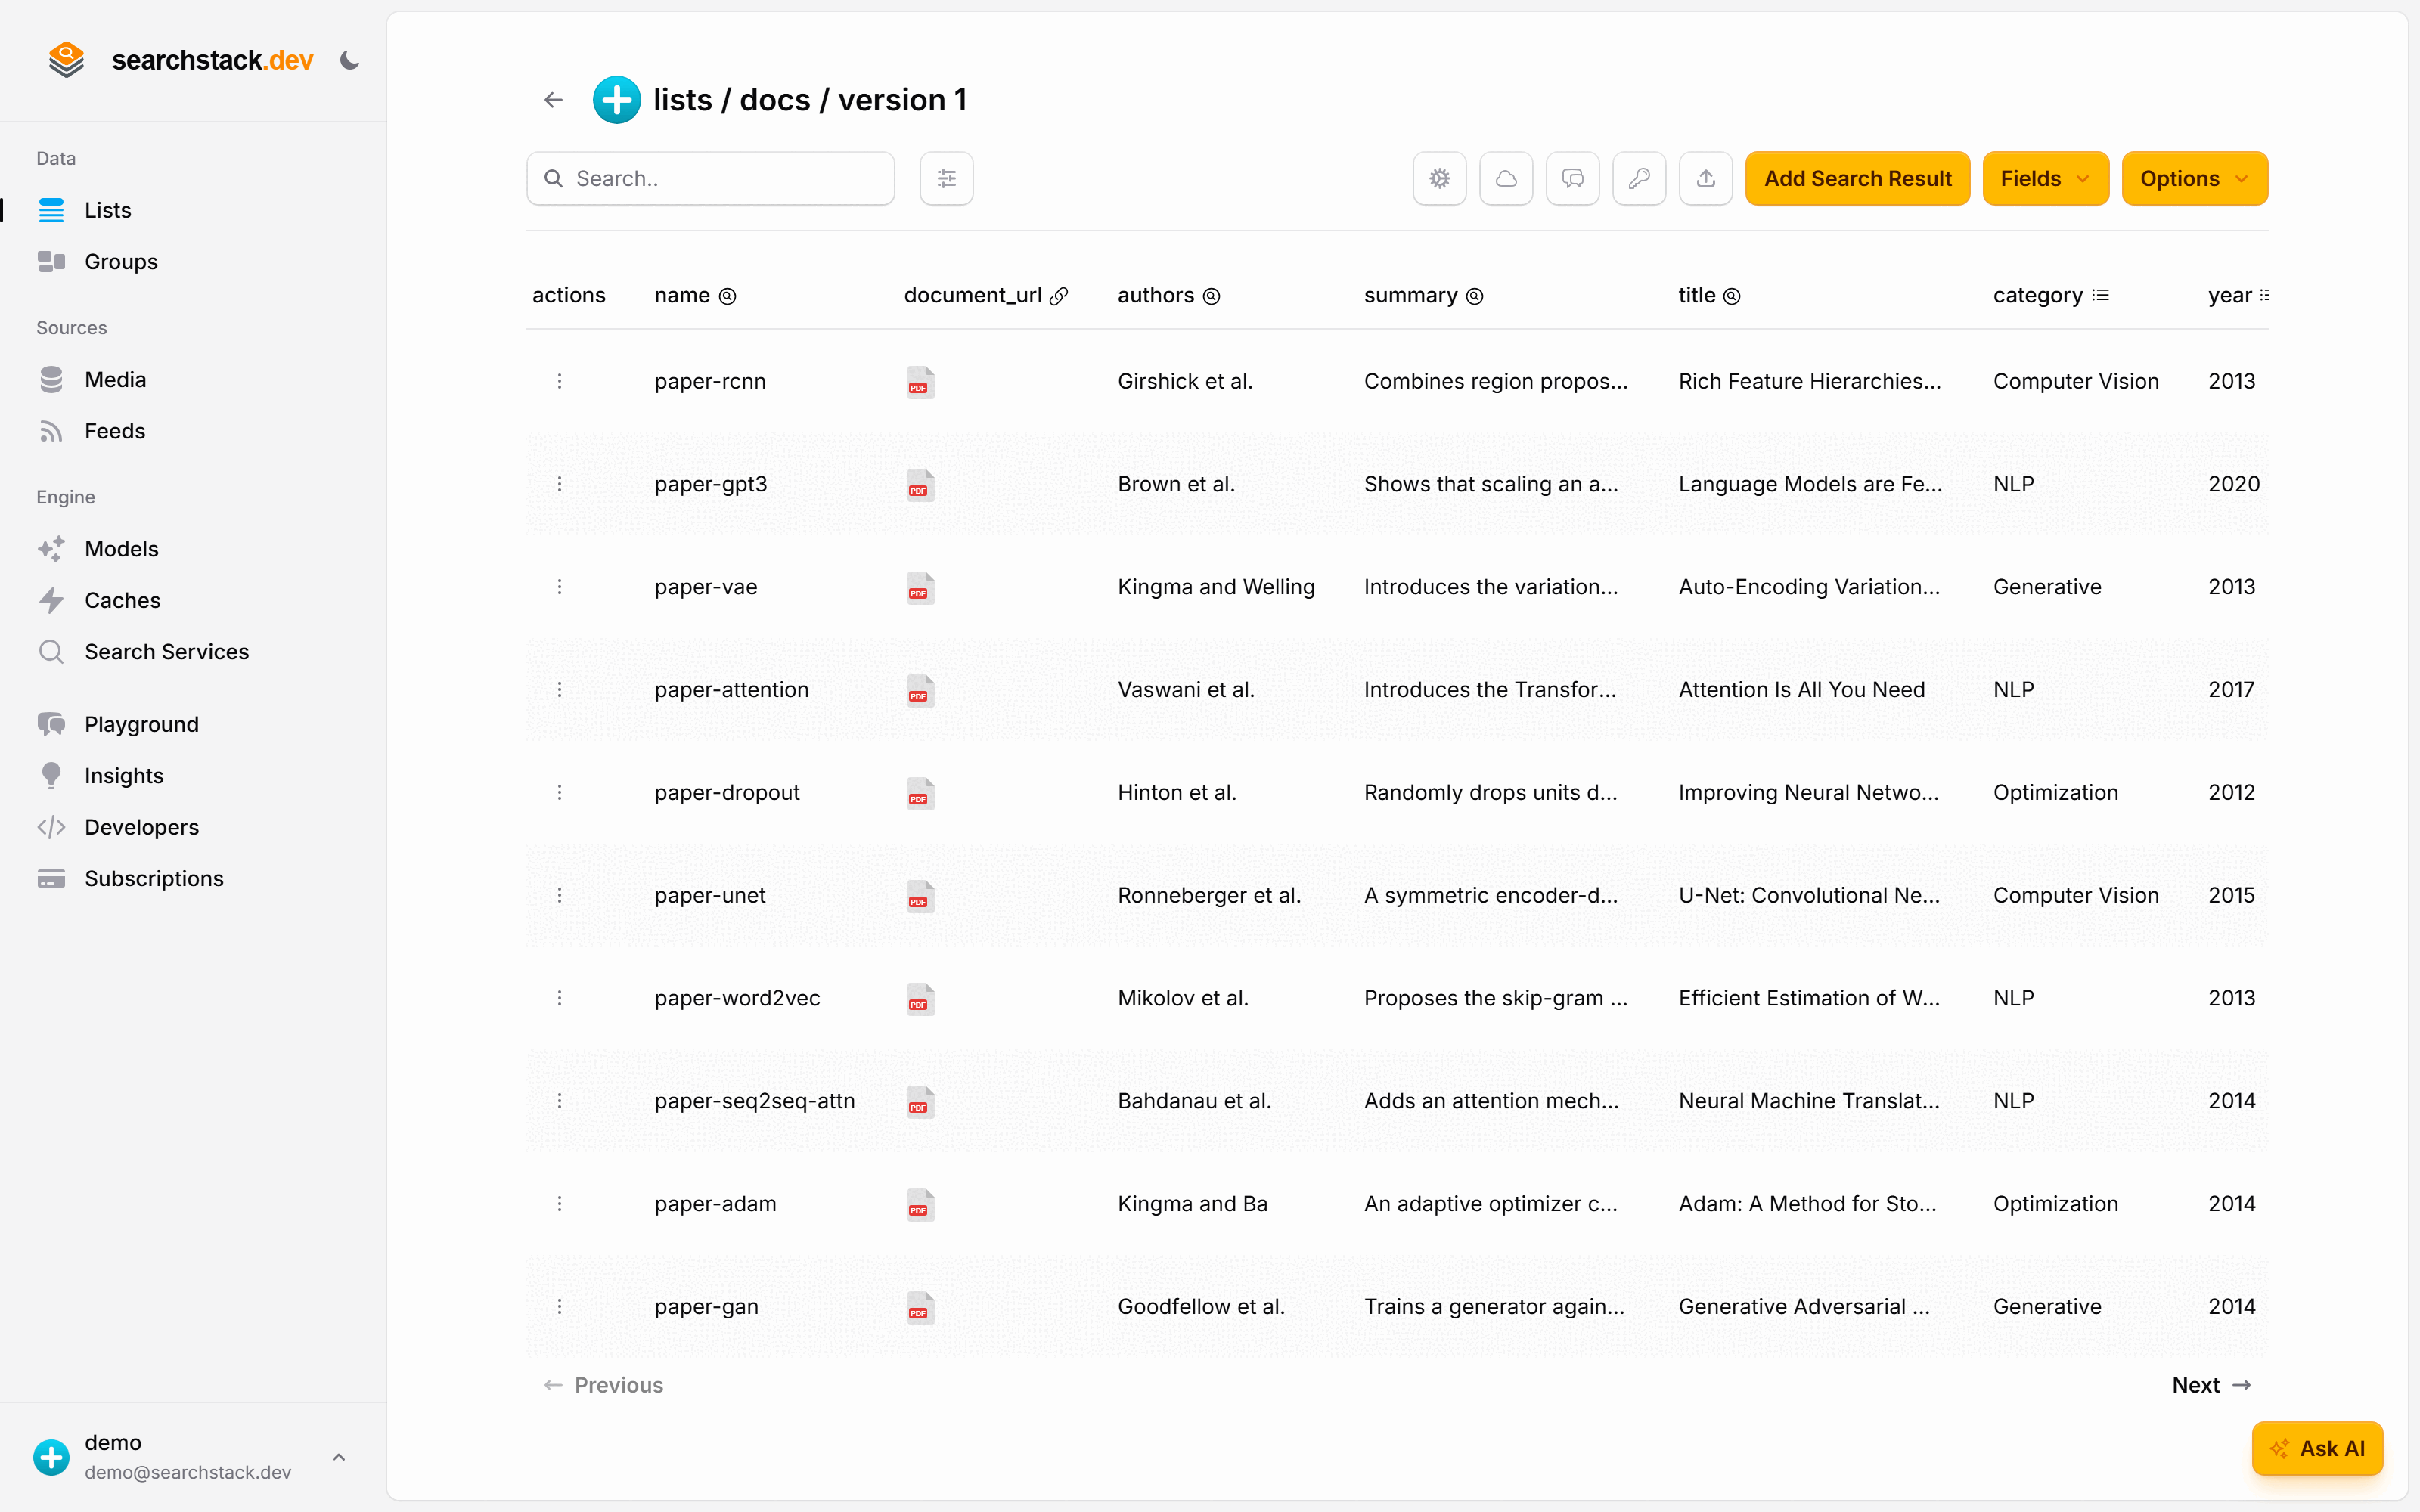The width and height of the screenshot is (2420, 1512).
Task: Open the filter sliders icon beside search
Action: (x=946, y=179)
